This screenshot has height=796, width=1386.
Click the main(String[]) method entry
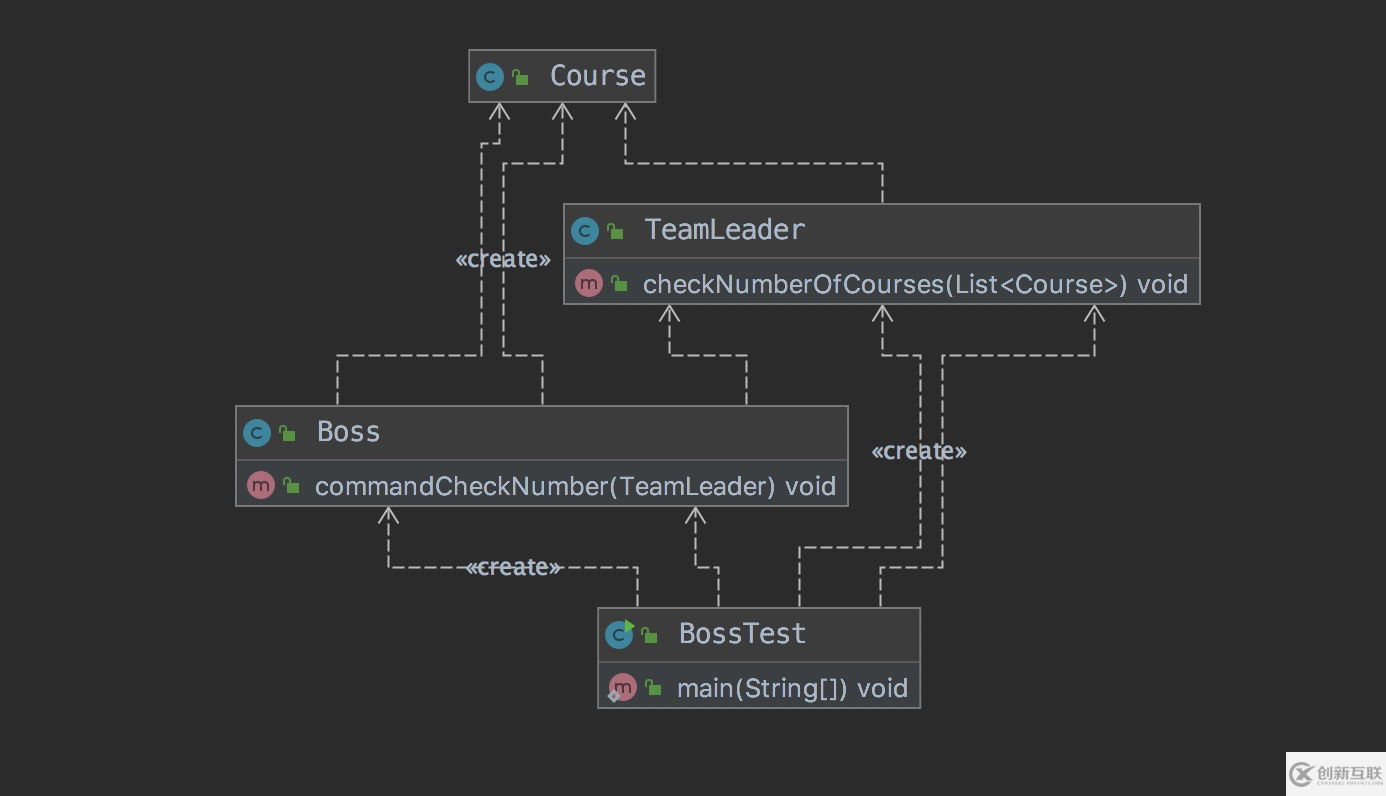tap(791, 688)
